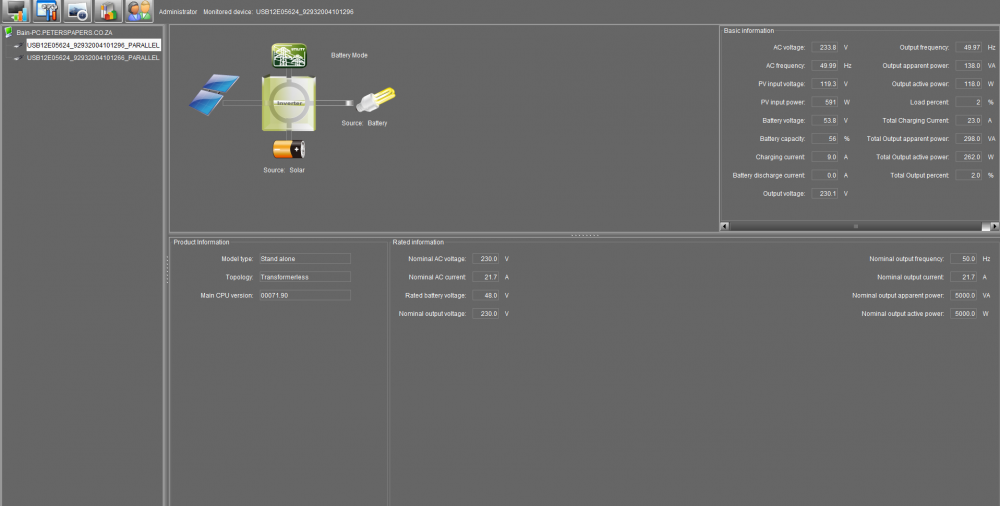Click the Main CPU version field
The height and width of the screenshot is (506, 1000).
point(304,295)
